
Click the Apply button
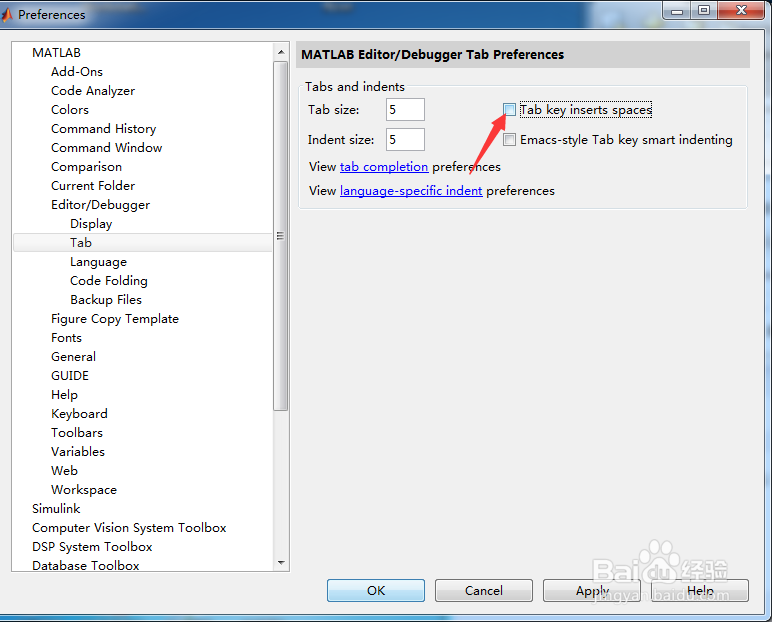592,590
